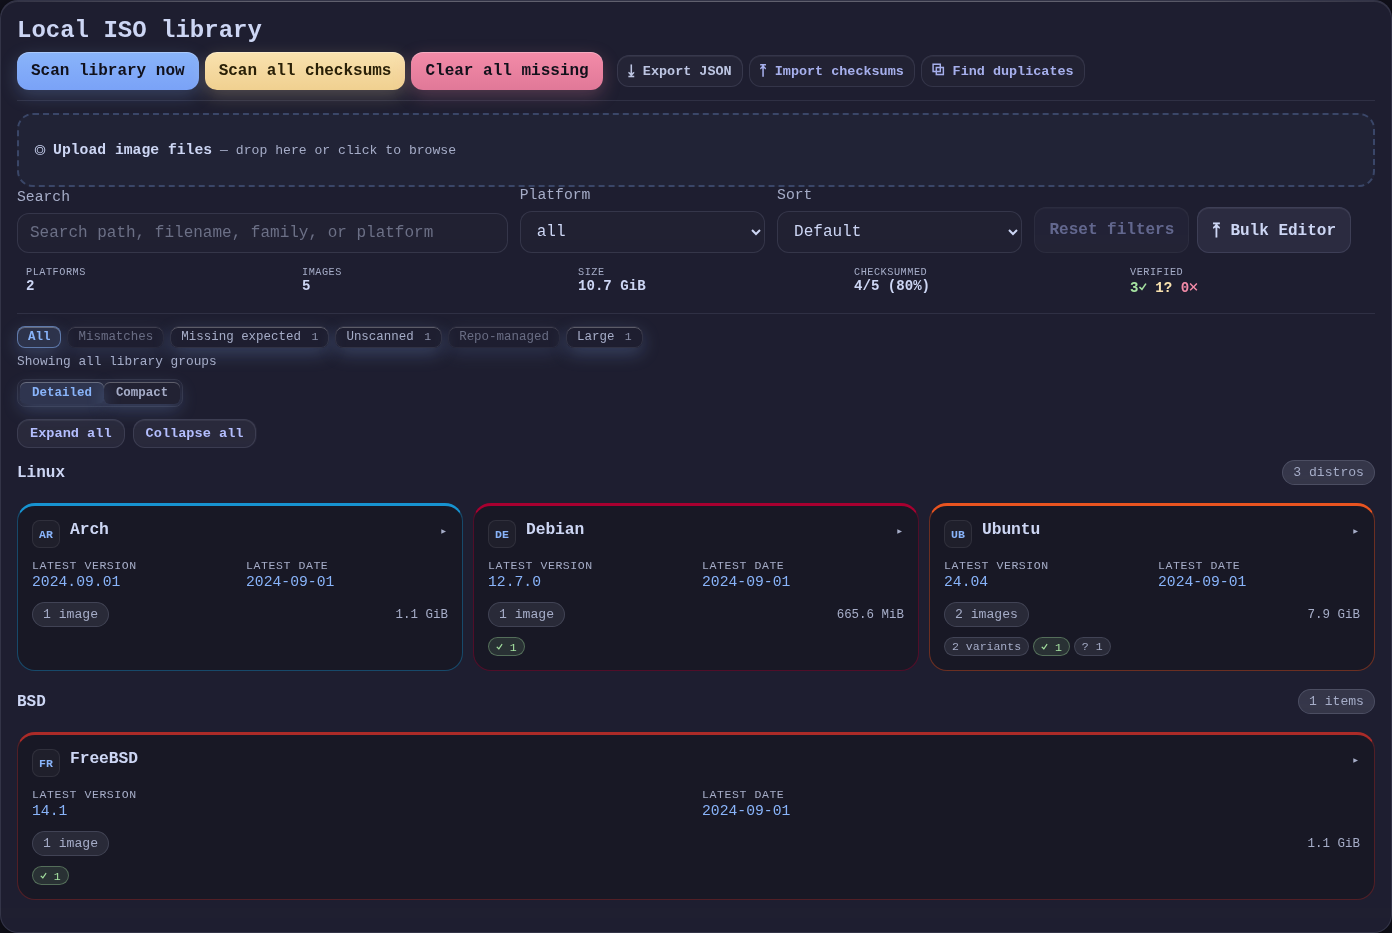Open the Platform dropdown
Viewport: 1392px width, 933px height.
tap(642, 232)
